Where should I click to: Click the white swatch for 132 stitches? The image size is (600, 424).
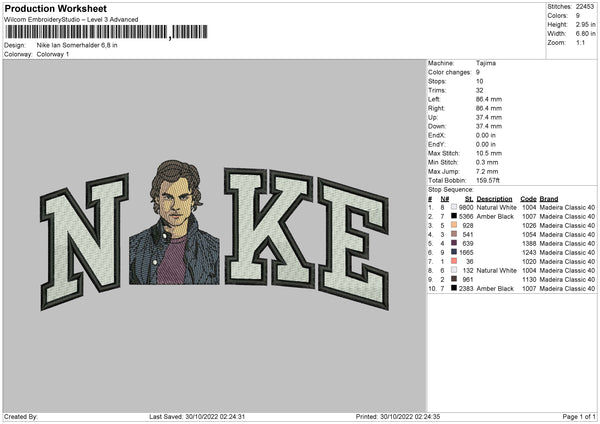[x=454, y=270]
